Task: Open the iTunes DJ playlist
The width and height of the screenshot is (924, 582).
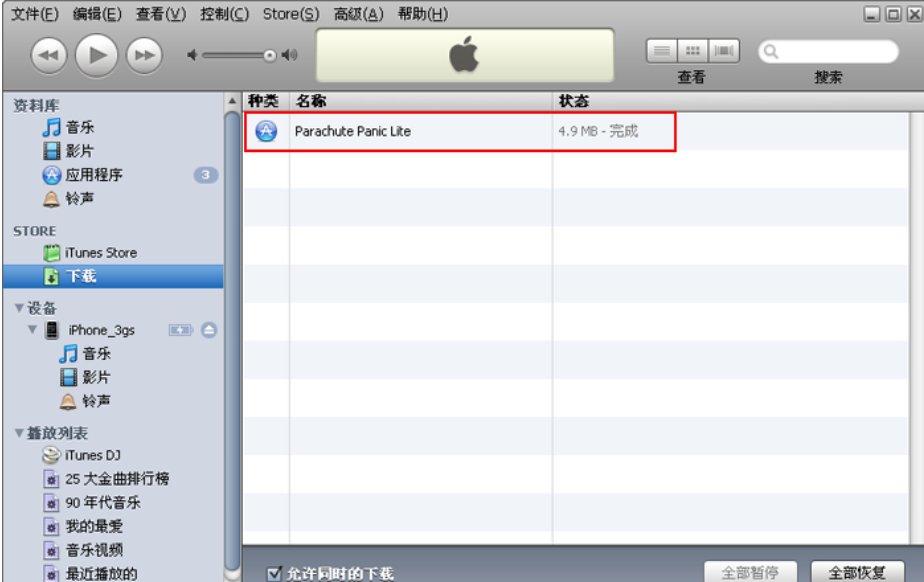Action: coord(93,455)
